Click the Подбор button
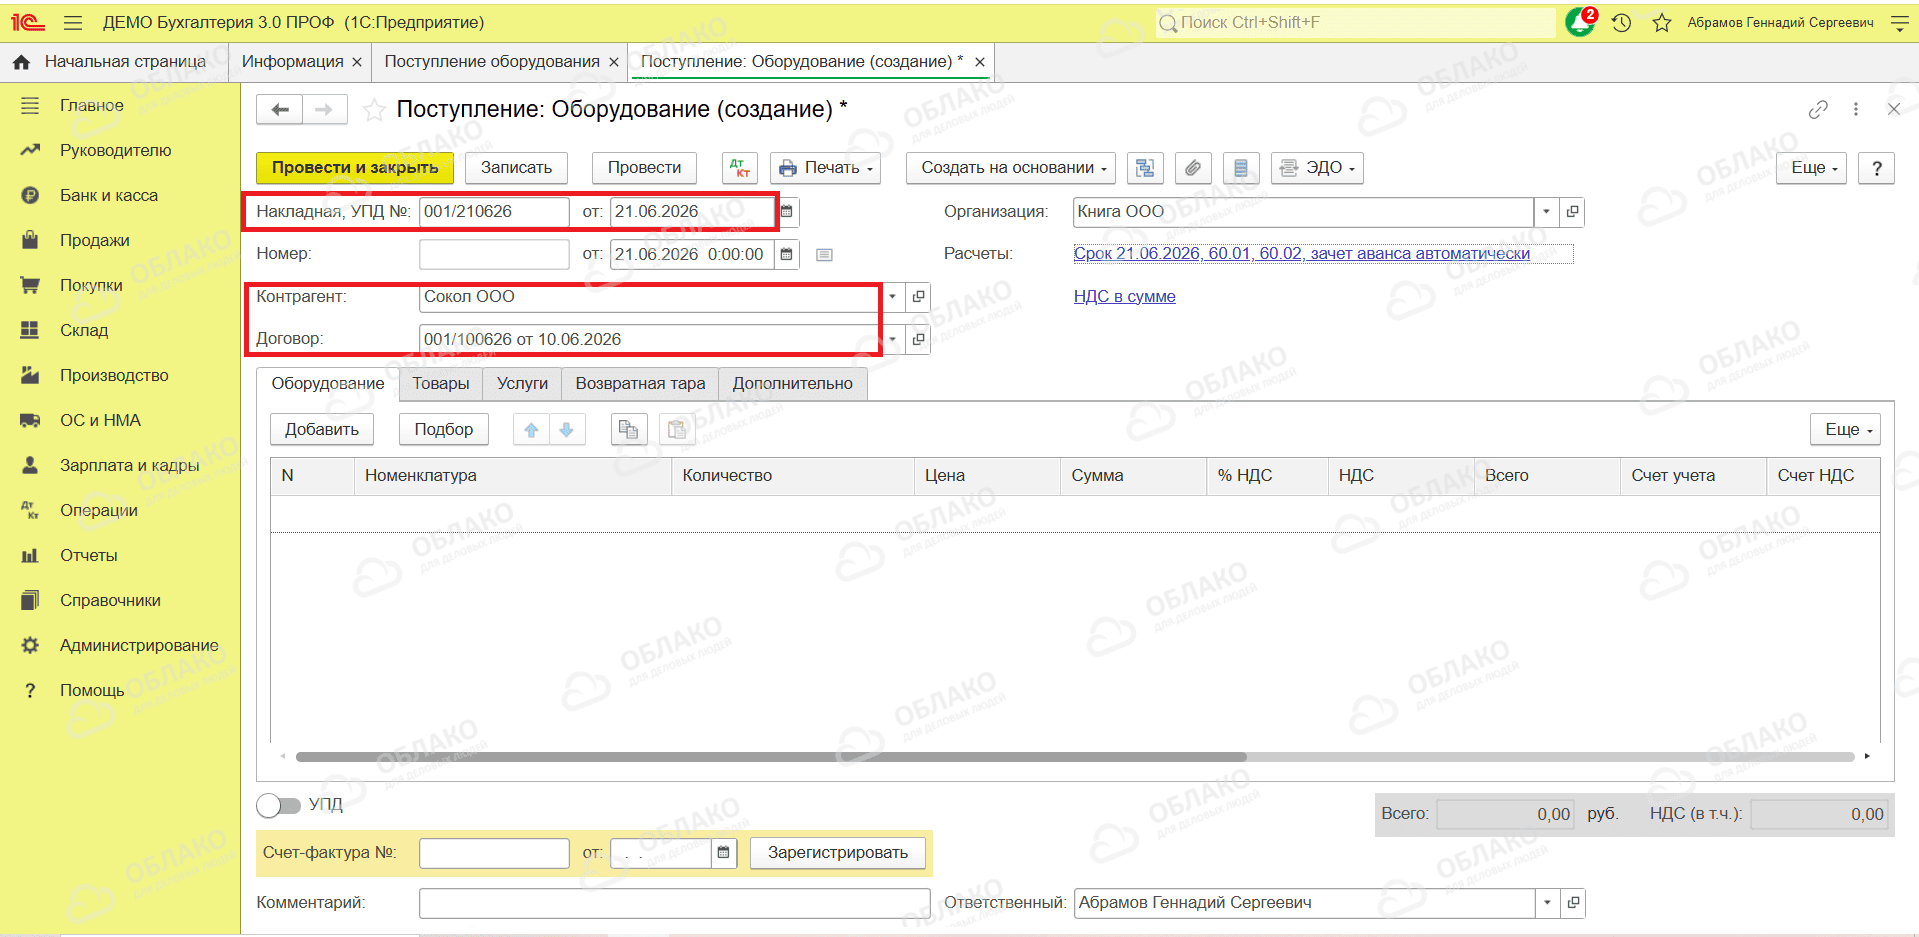This screenshot has width=1919, height=937. point(444,430)
